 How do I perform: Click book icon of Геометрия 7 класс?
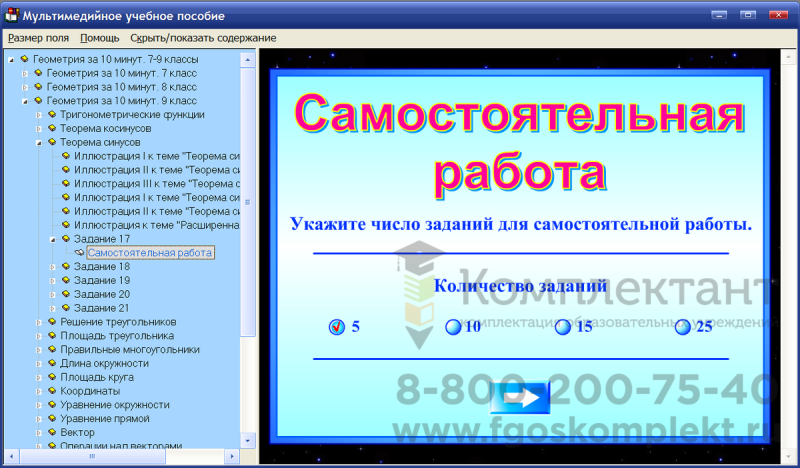click(38, 72)
